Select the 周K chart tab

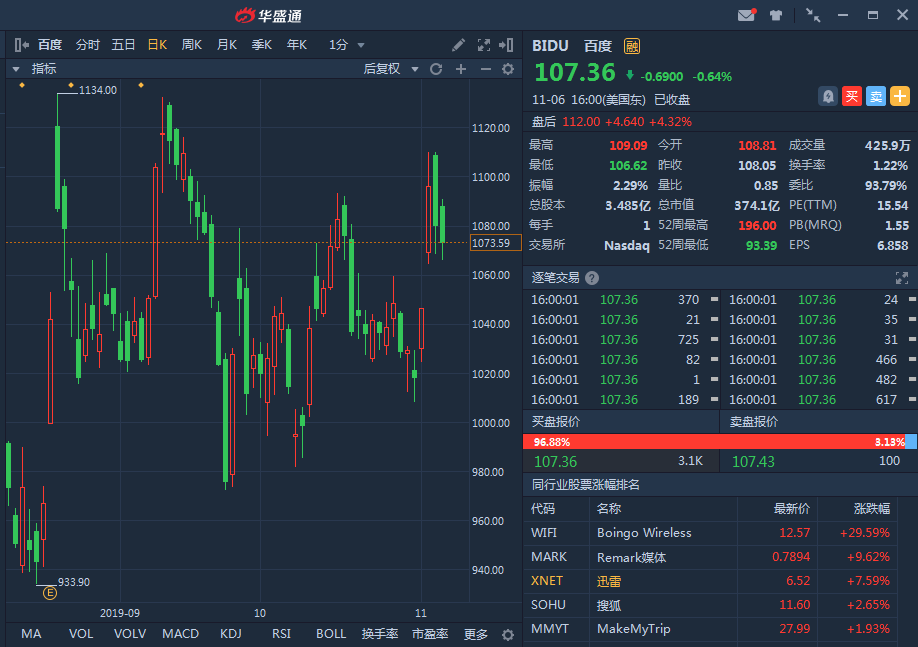tap(191, 45)
